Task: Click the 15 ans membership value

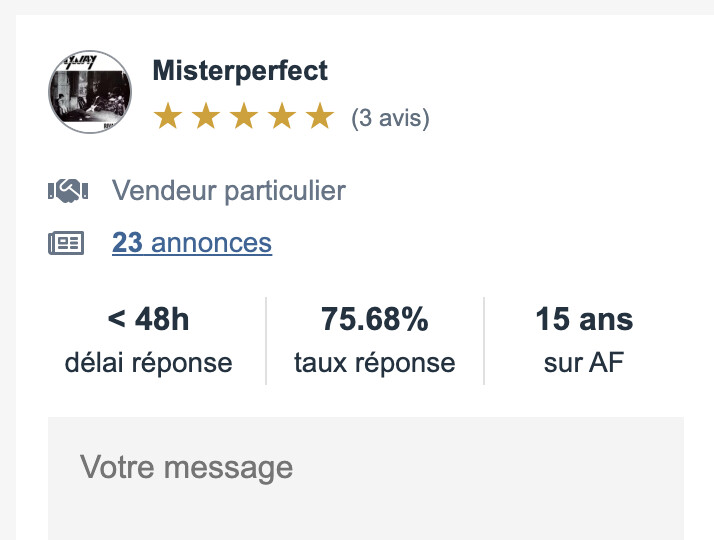Action: tap(584, 319)
